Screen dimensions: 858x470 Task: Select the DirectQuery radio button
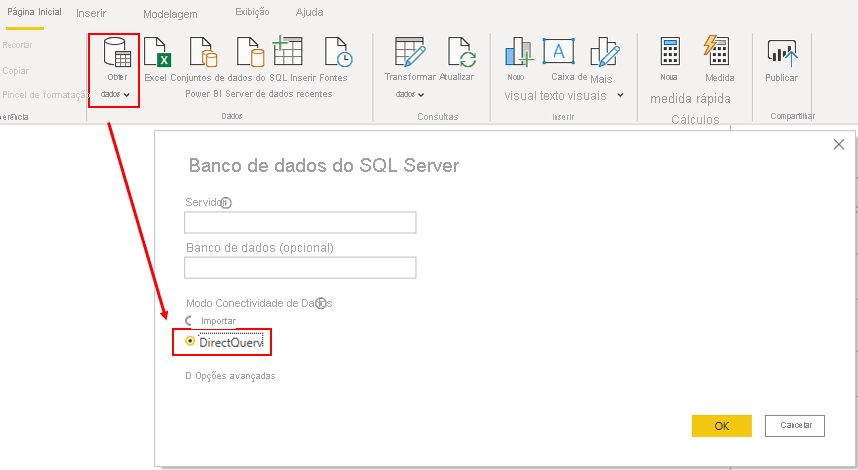pyautogui.click(x=190, y=341)
